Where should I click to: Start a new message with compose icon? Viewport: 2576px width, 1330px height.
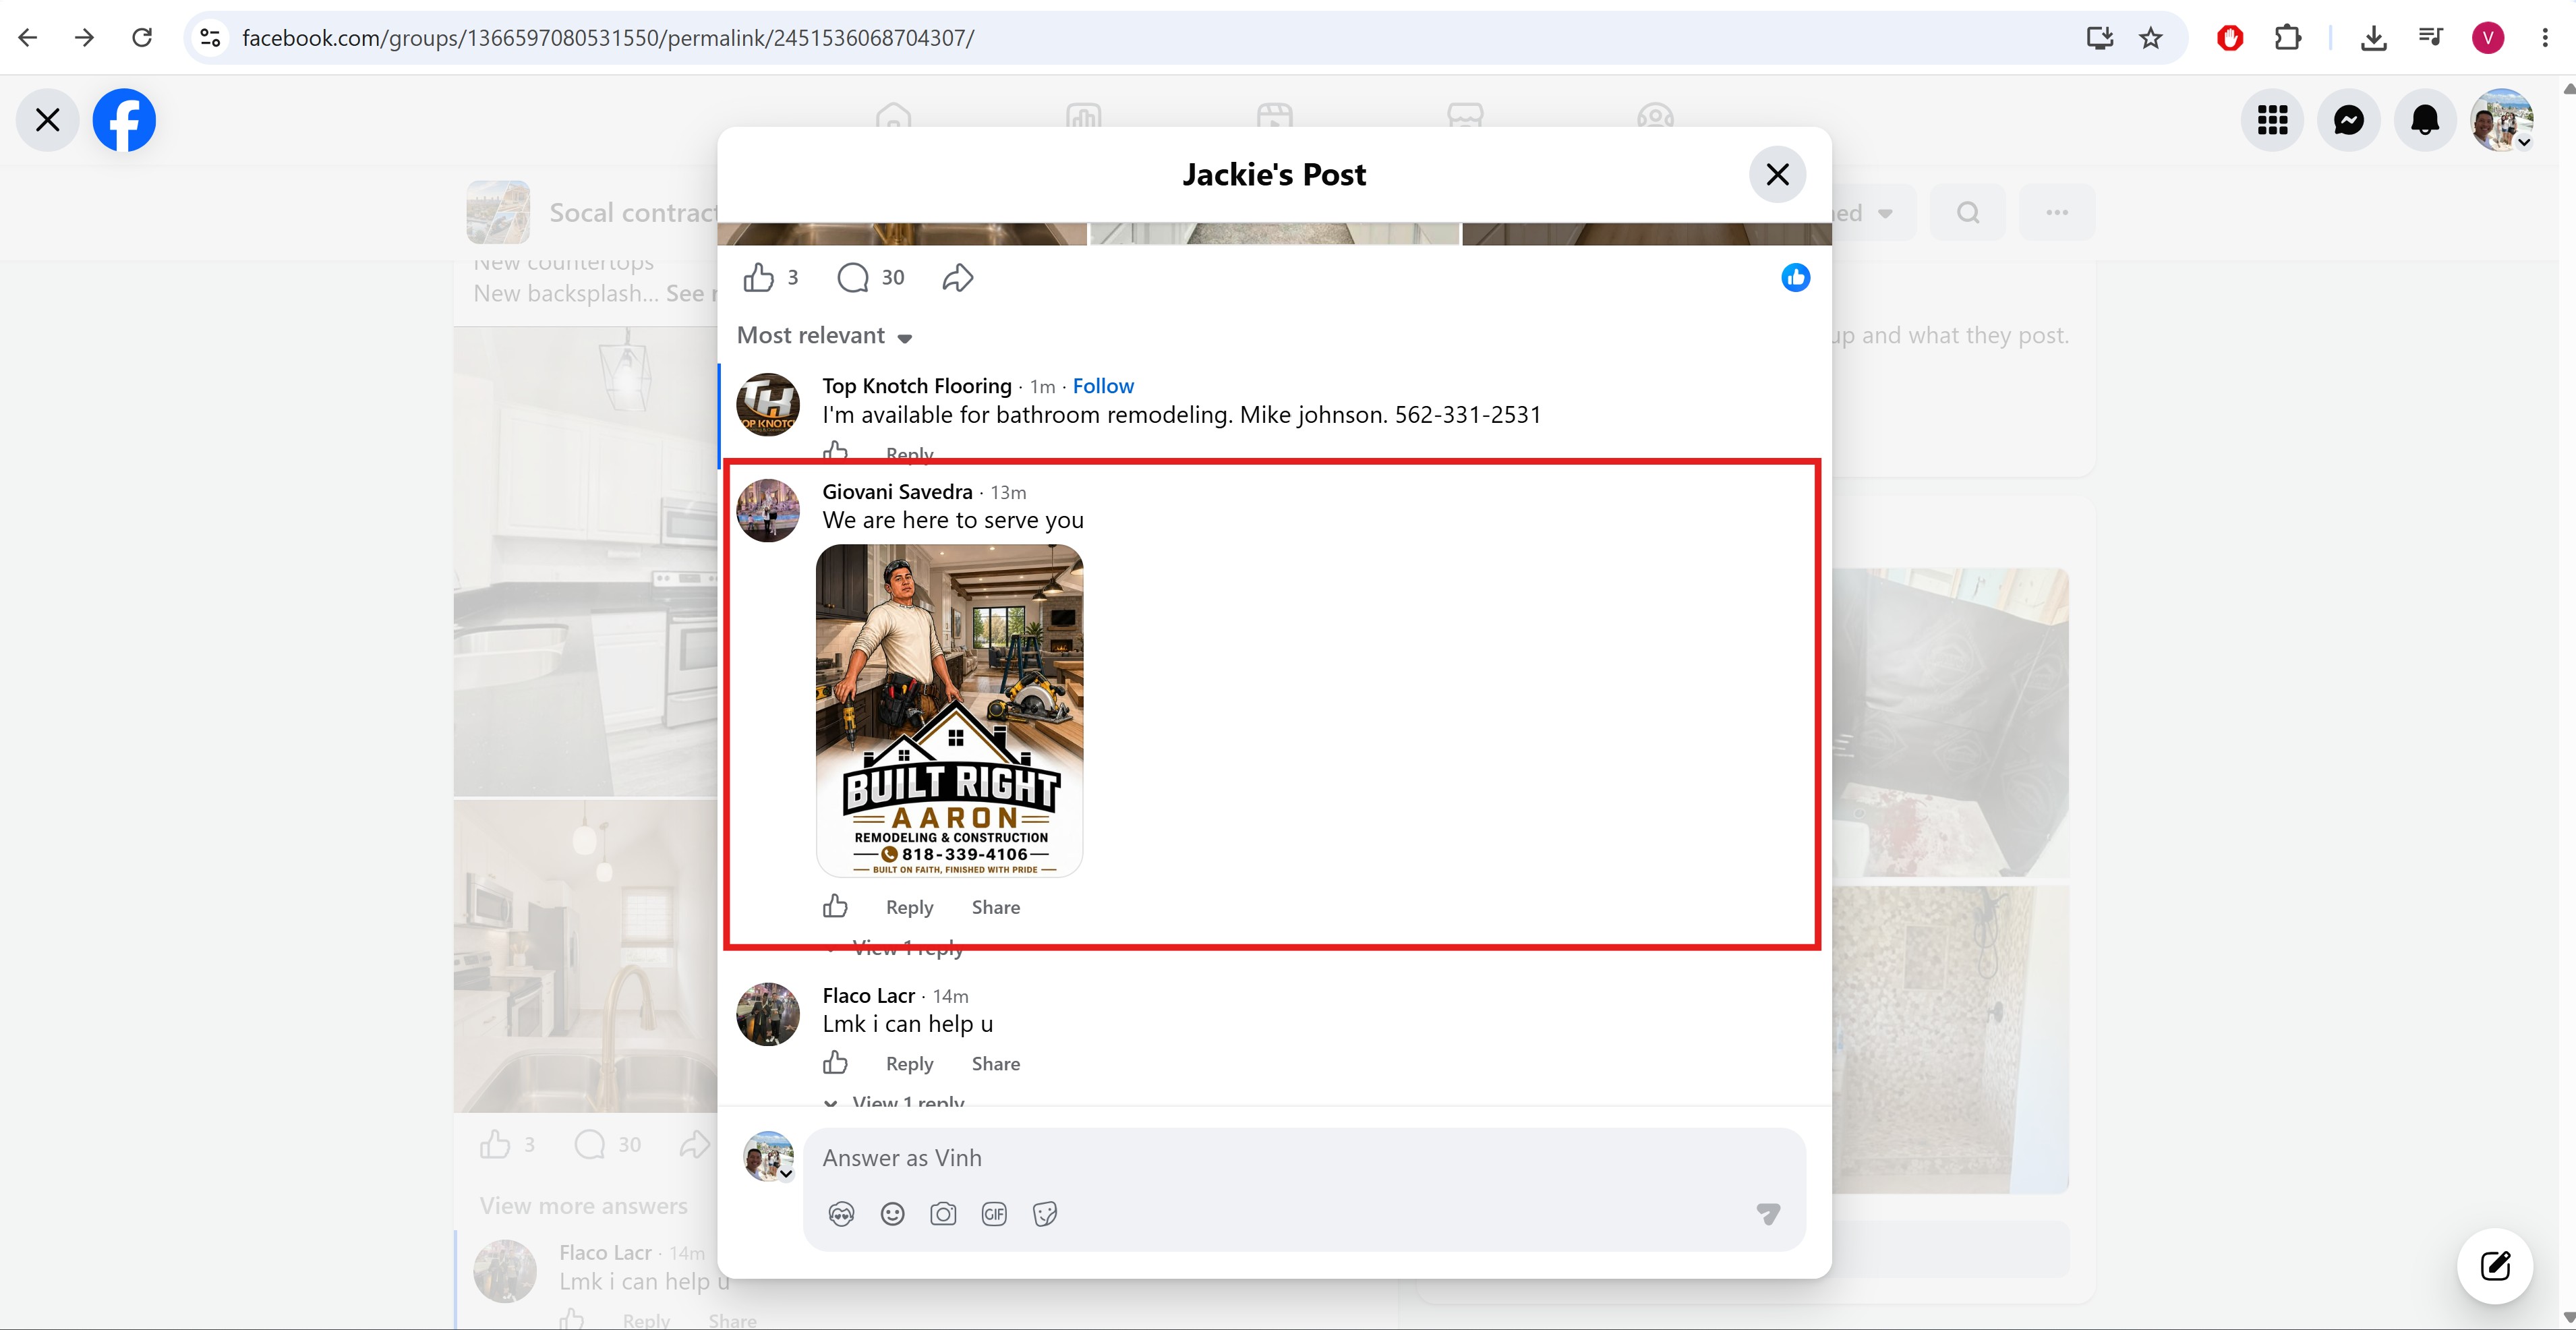tap(2495, 1266)
